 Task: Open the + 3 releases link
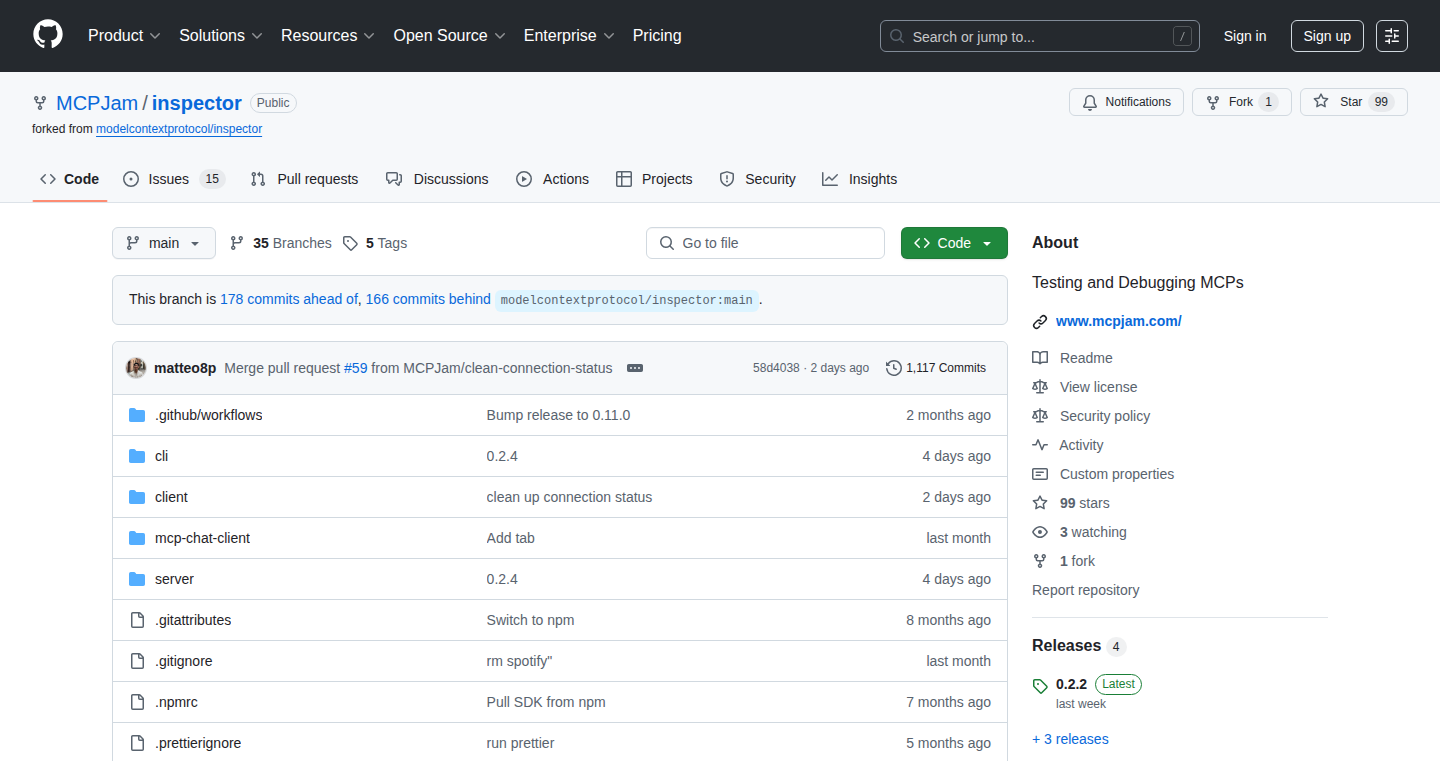1070,739
